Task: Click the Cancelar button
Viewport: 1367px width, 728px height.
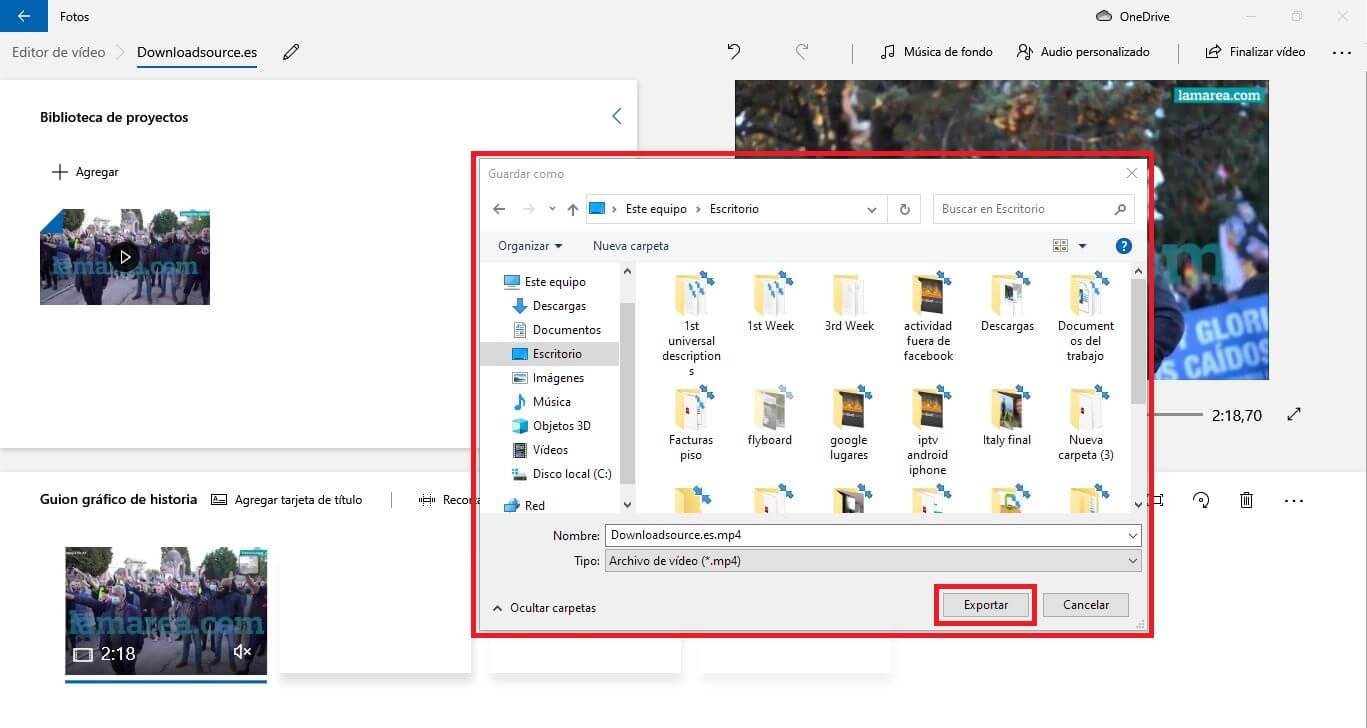Action: coord(1086,605)
